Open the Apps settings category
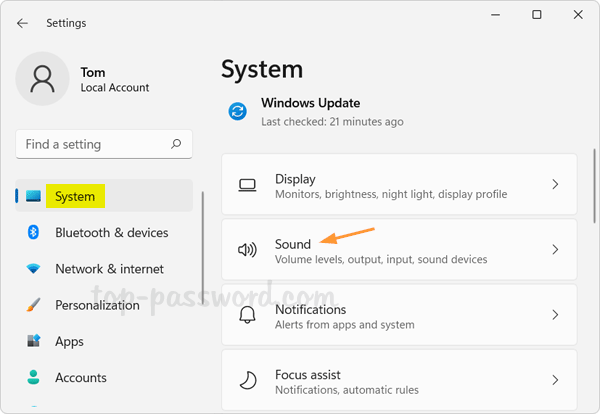Image resolution: width=600 pixels, height=414 pixels. click(x=69, y=341)
